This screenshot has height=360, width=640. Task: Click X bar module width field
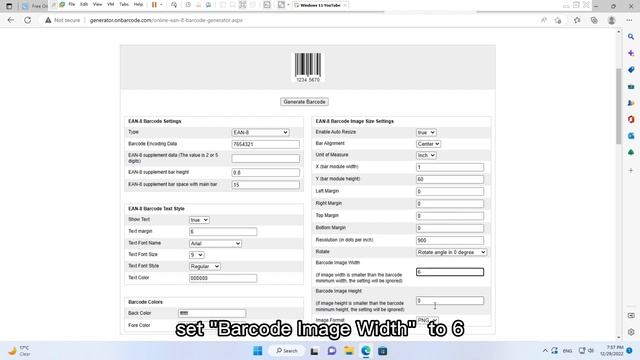tap(450, 167)
